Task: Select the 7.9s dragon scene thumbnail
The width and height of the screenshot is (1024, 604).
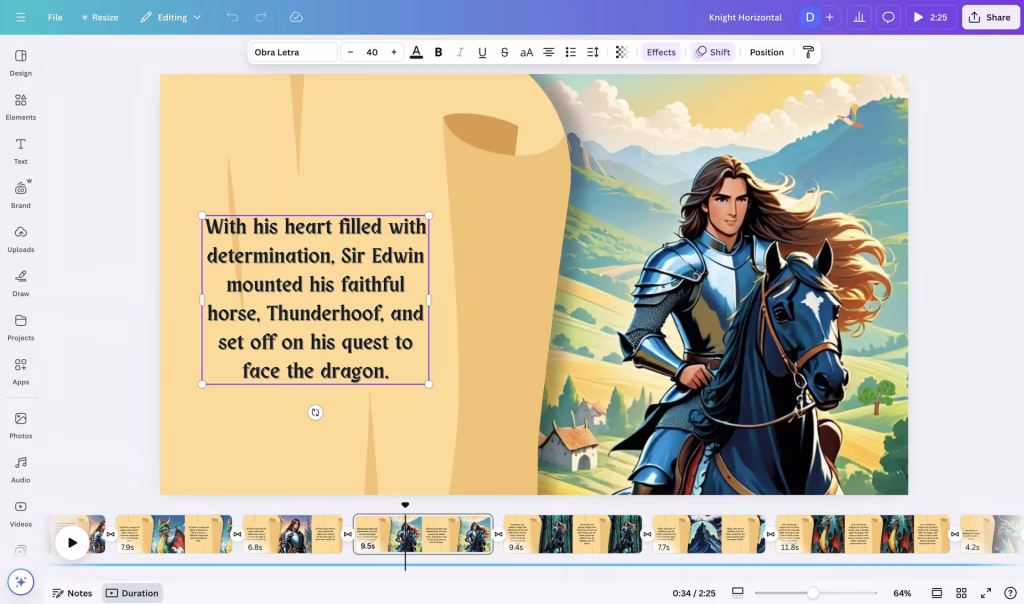Action: (x=174, y=534)
